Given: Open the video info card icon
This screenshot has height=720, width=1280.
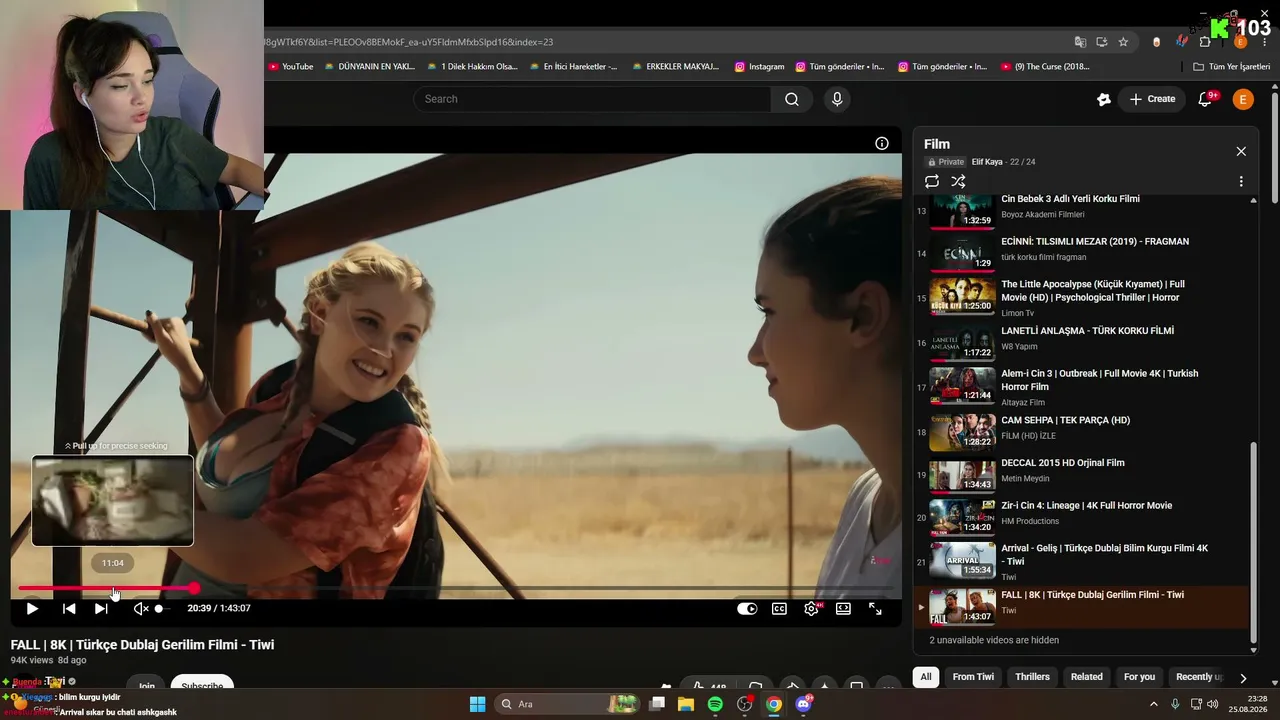Looking at the screenshot, I should point(882,143).
